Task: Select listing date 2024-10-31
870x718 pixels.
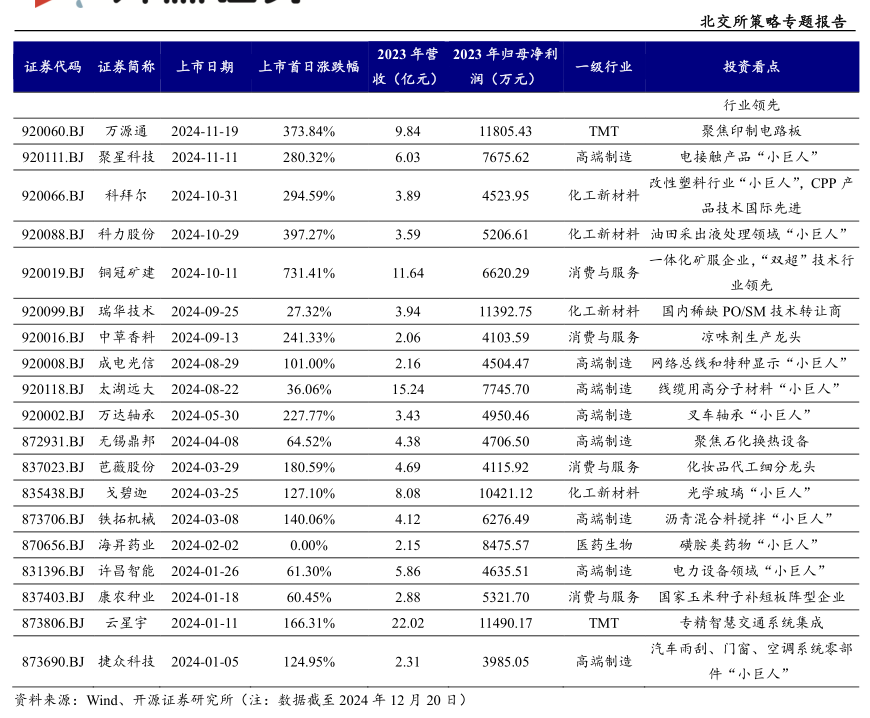Action: pos(205,196)
